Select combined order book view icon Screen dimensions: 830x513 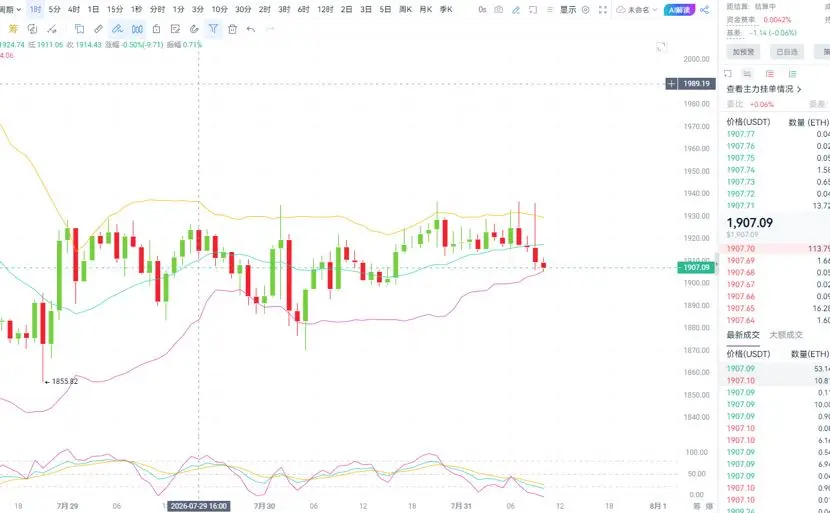[747, 74]
